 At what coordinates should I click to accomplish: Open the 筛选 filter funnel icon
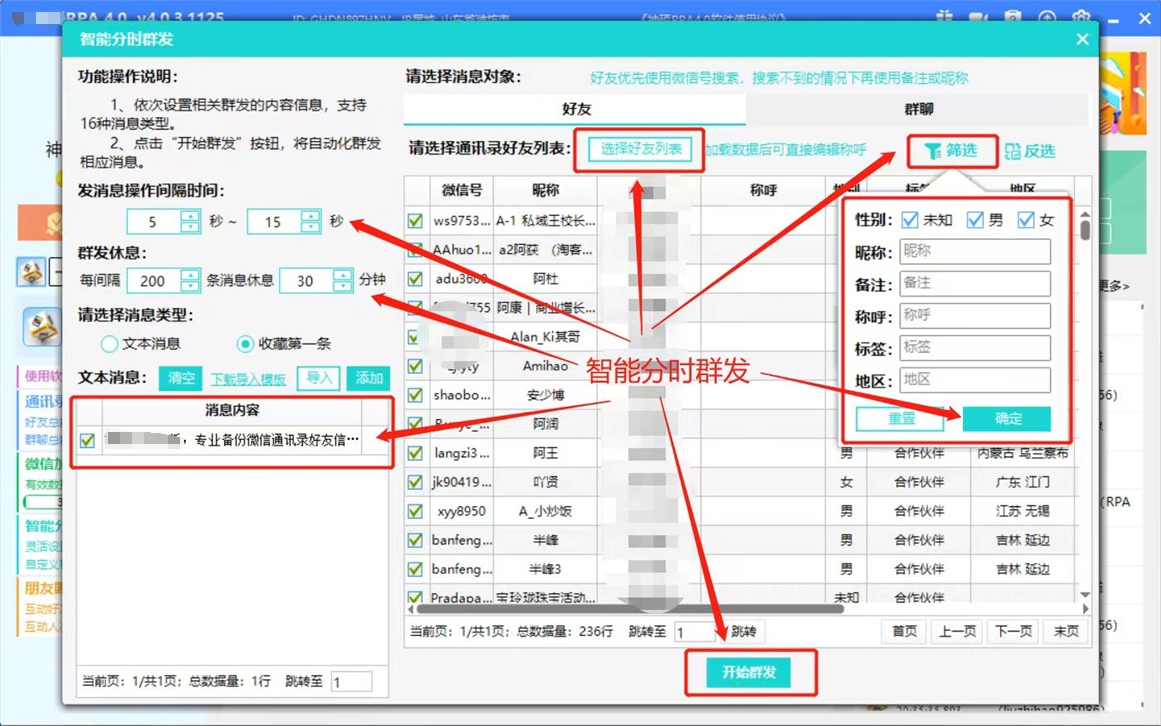932,151
